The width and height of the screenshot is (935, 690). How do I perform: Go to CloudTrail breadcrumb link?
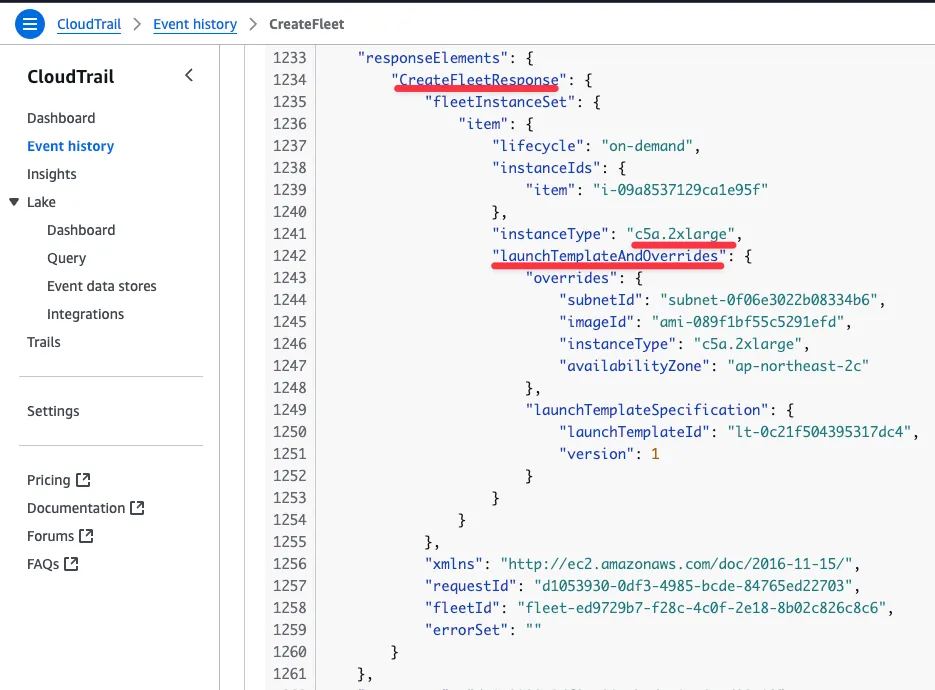coord(89,24)
